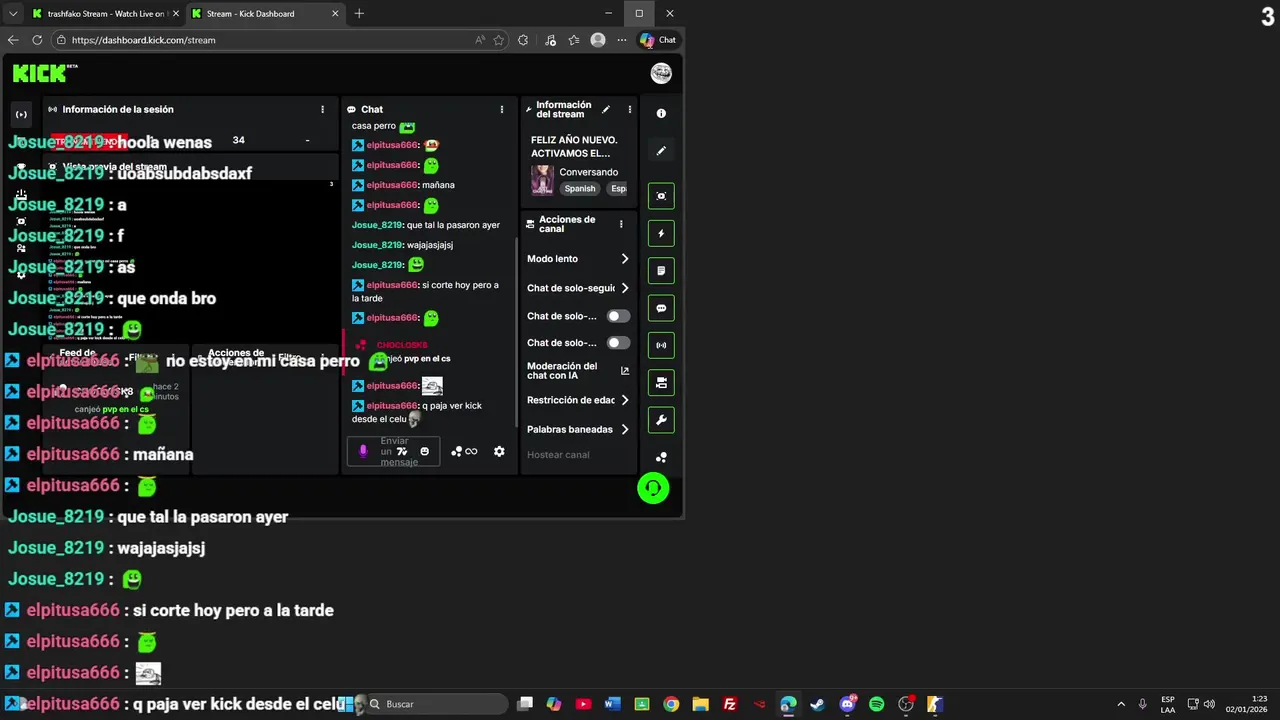
Task: Click the broadcast signal icon in right sidebar
Action: [x=661, y=345]
